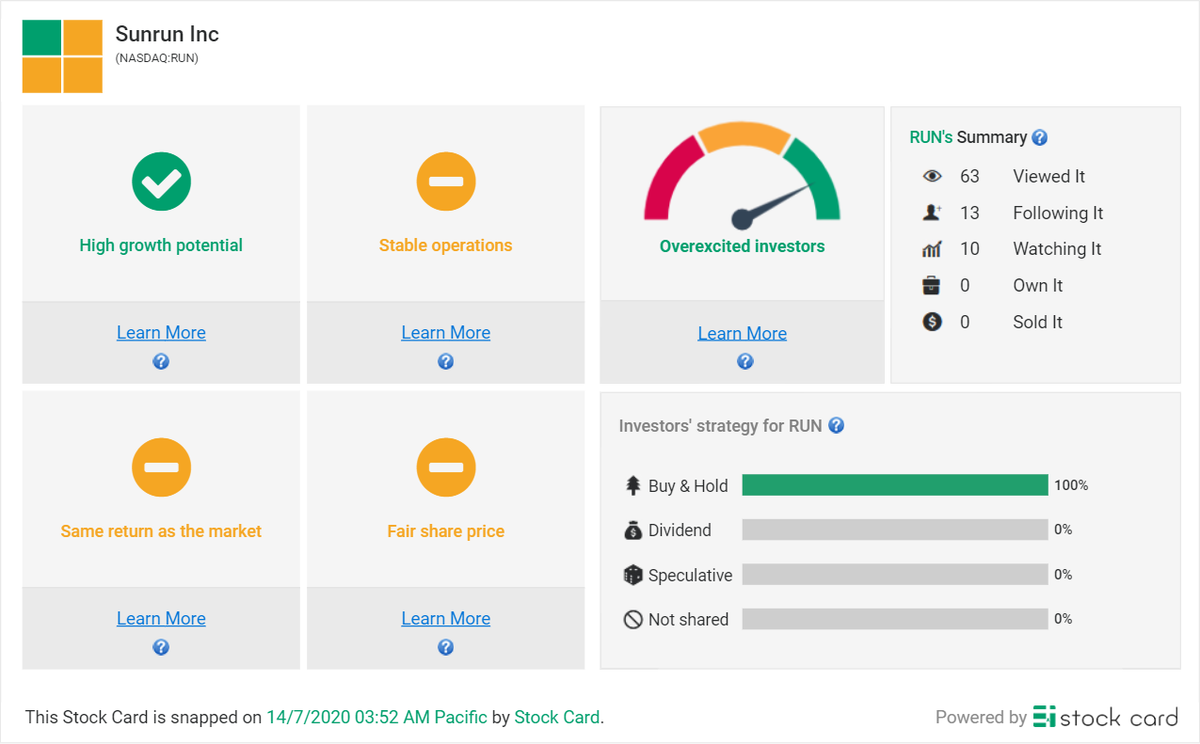1200x744 pixels.
Task: Click the Viewed It count 63
Action: tap(970, 176)
